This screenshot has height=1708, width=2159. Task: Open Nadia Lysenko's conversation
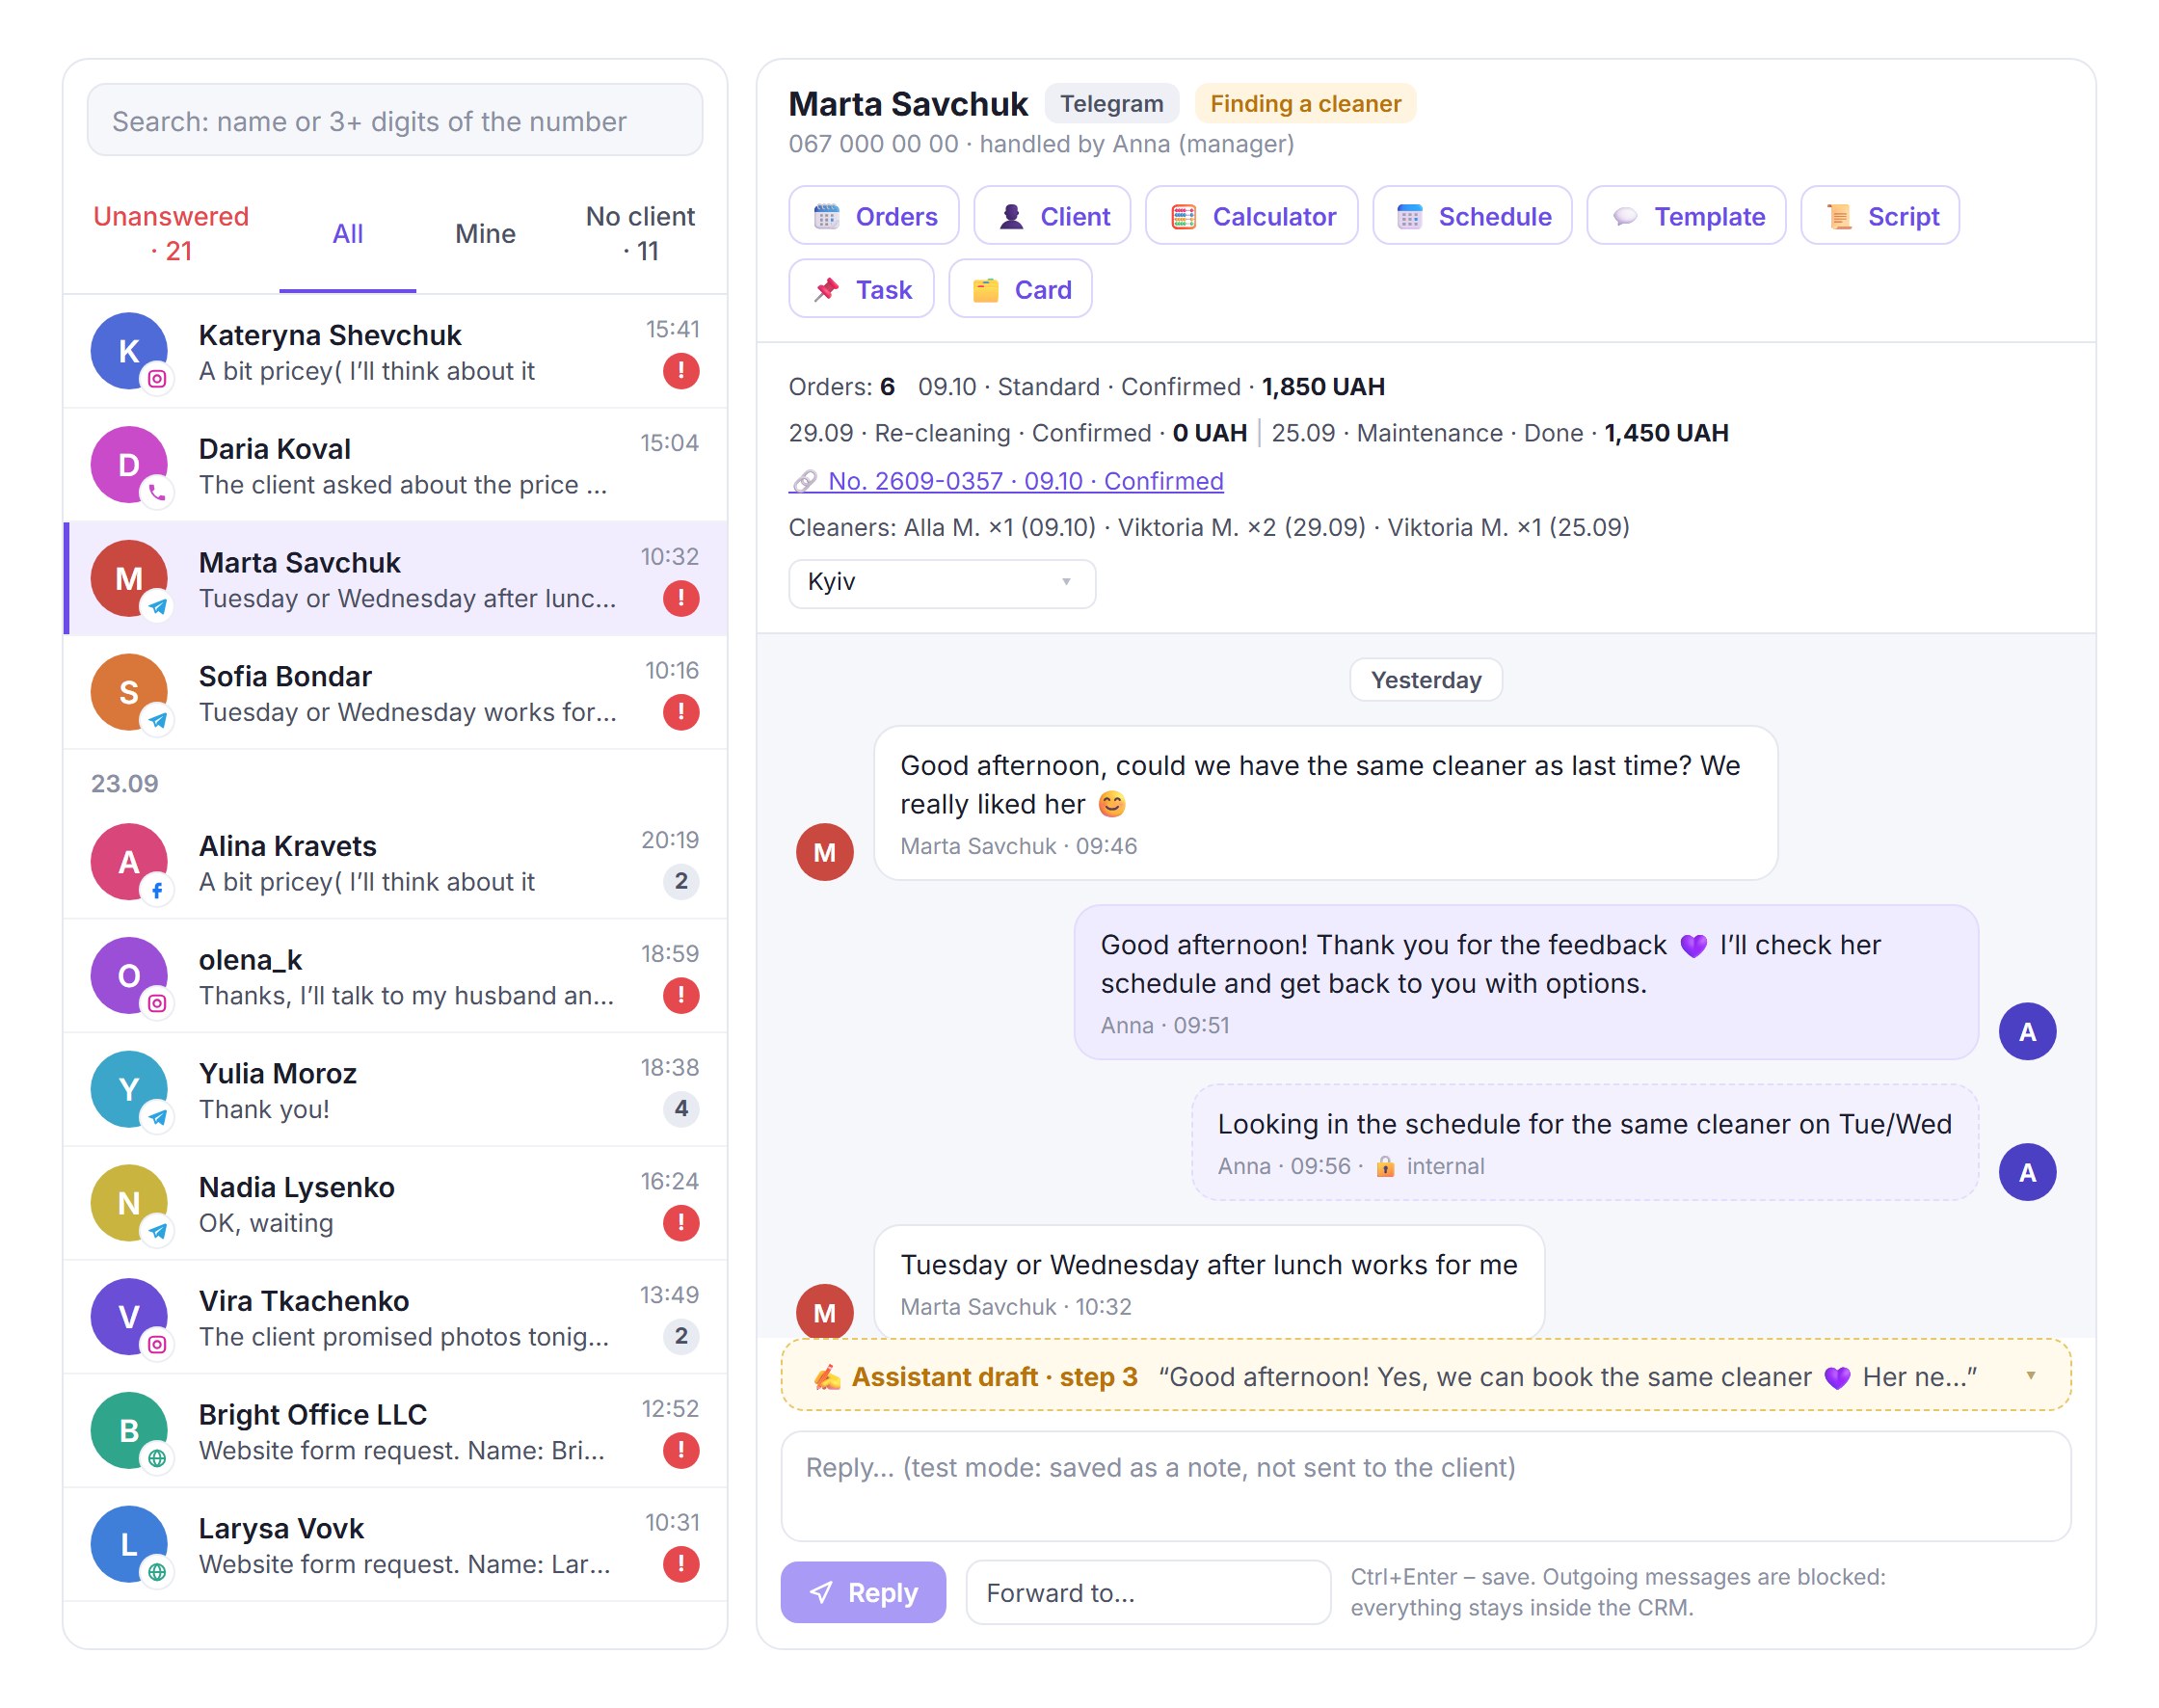pos(395,1204)
